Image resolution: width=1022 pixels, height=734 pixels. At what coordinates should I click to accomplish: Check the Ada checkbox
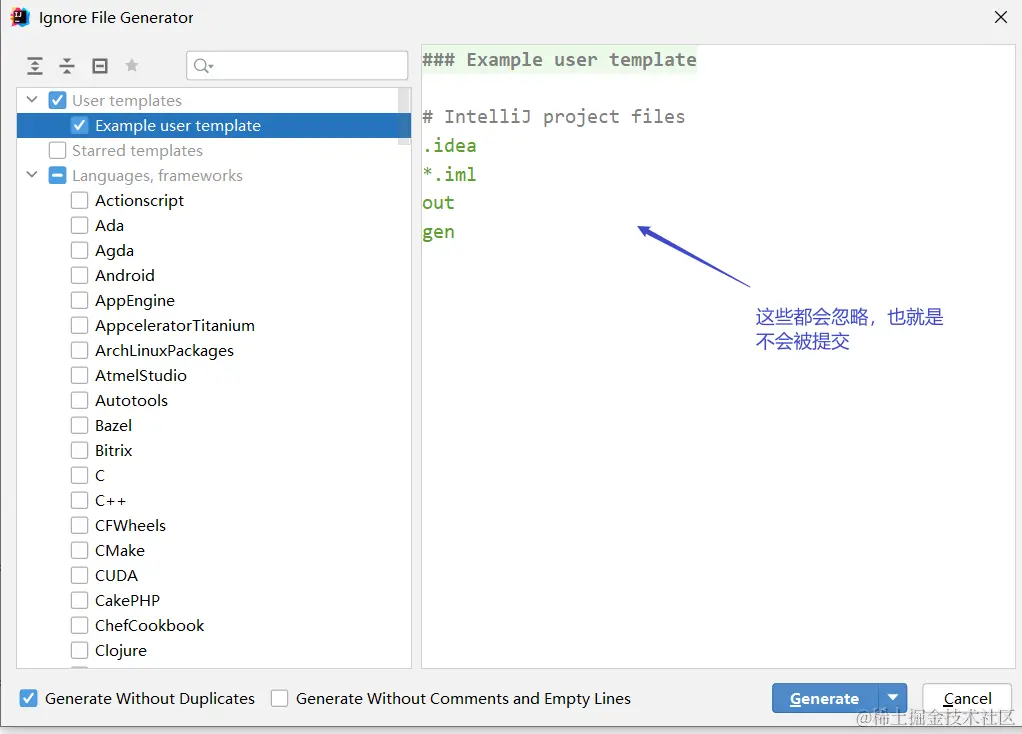80,226
